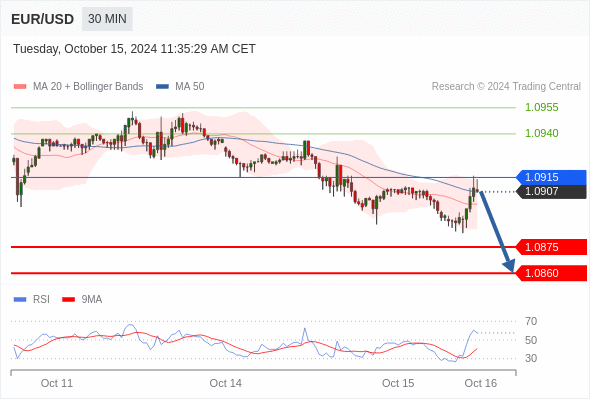
Task: Click the RSI blue legend swatch
Action: [x=20, y=300]
